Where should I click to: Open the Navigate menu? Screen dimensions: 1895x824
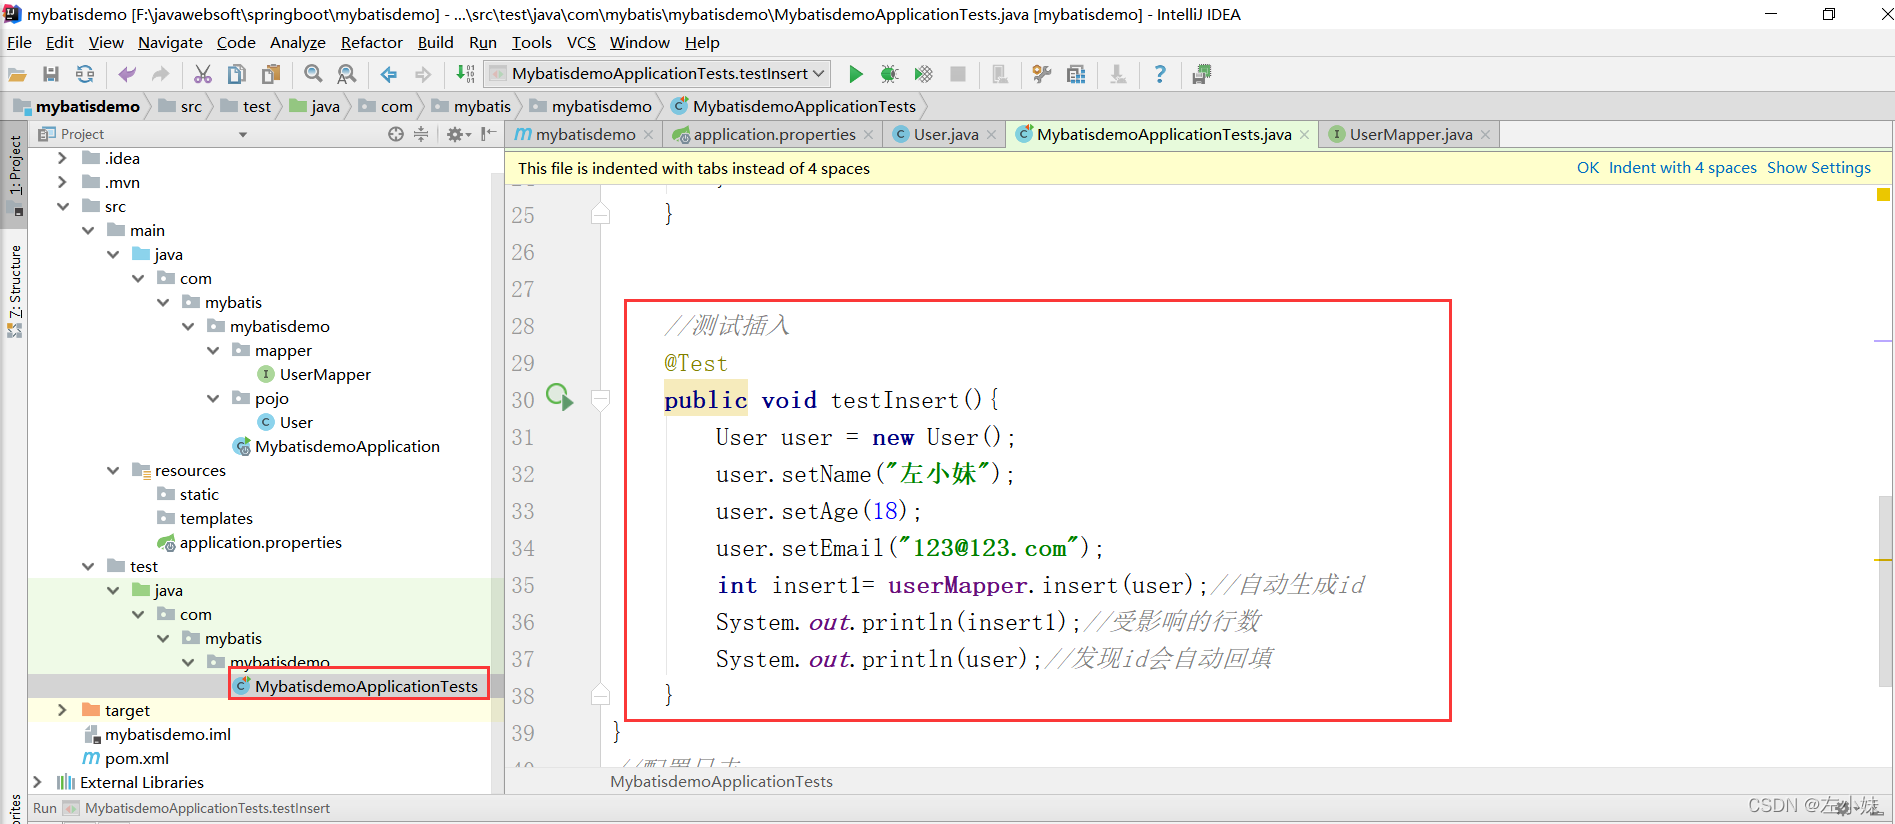[170, 42]
